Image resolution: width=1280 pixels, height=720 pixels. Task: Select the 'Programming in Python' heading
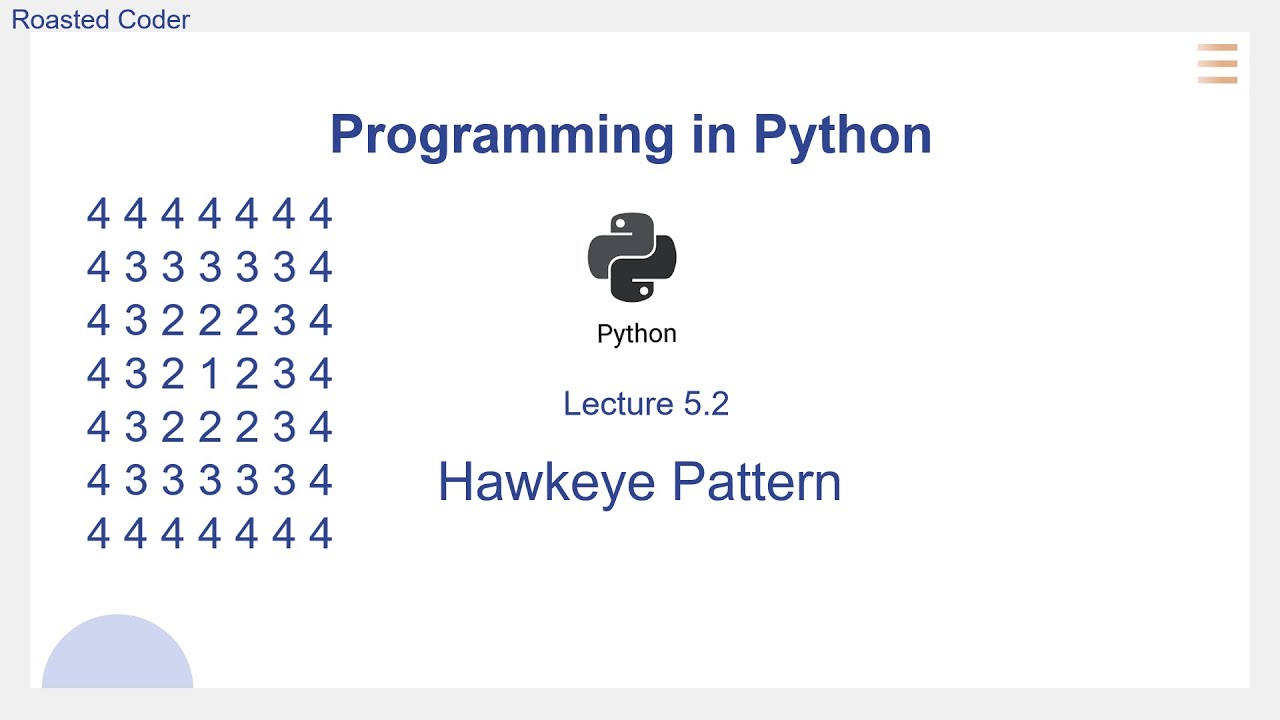coord(630,135)
